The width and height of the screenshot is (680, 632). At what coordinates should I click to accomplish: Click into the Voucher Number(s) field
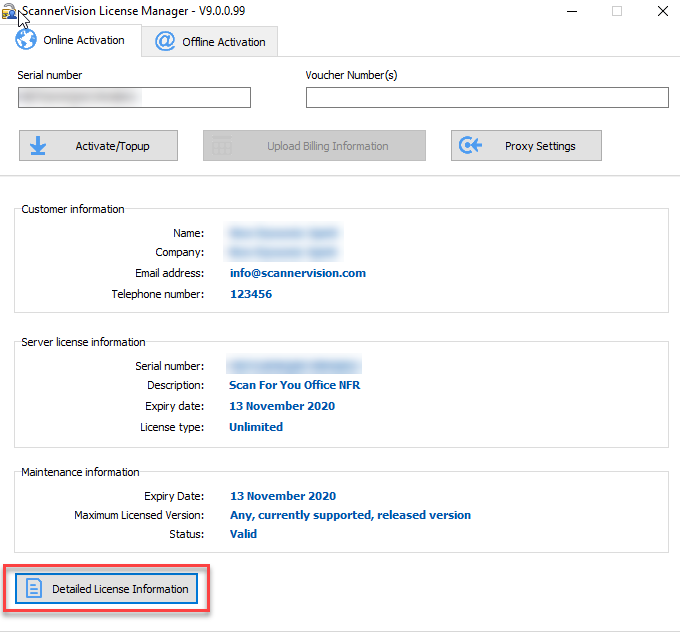[x=487, y=97]
